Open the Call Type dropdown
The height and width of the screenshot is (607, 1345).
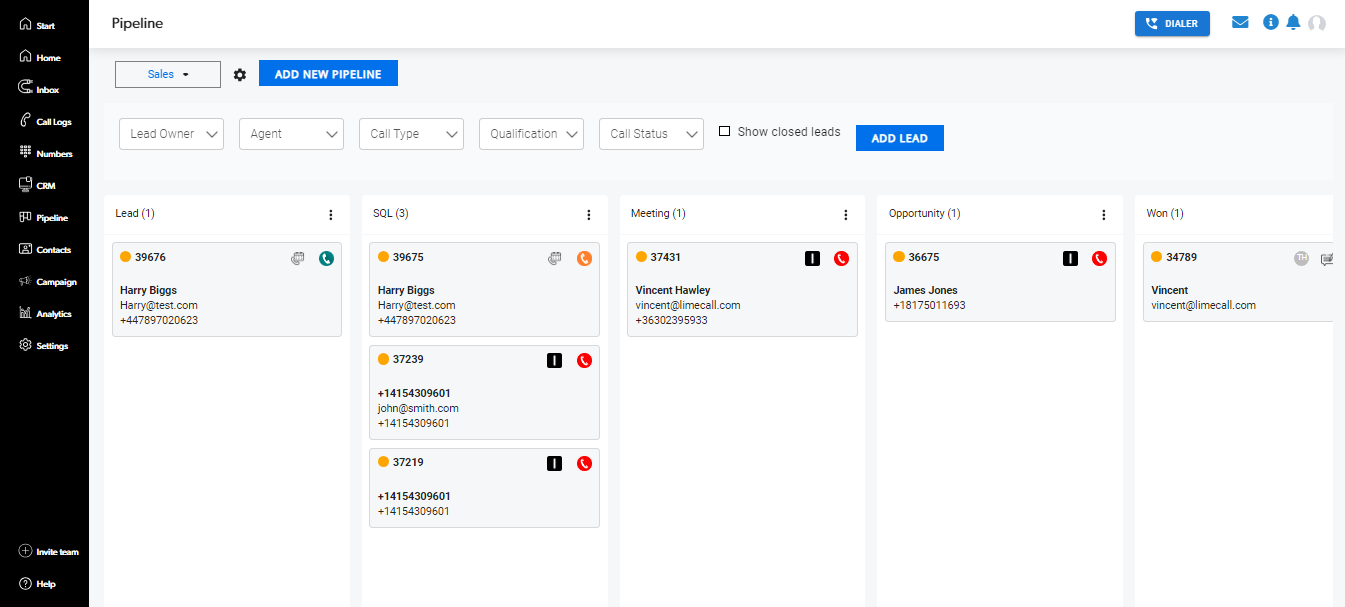pos(411,134)
